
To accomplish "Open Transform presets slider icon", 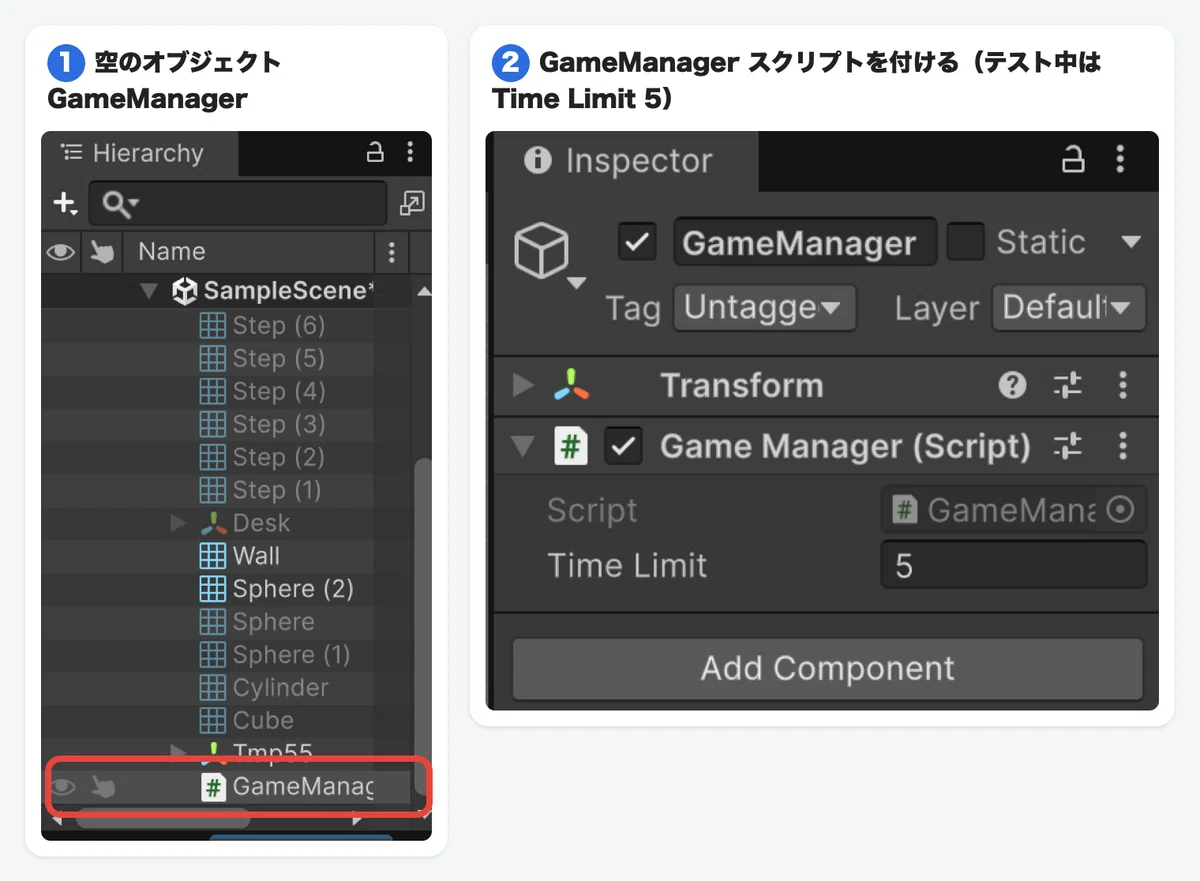I will pos(1068,385).
